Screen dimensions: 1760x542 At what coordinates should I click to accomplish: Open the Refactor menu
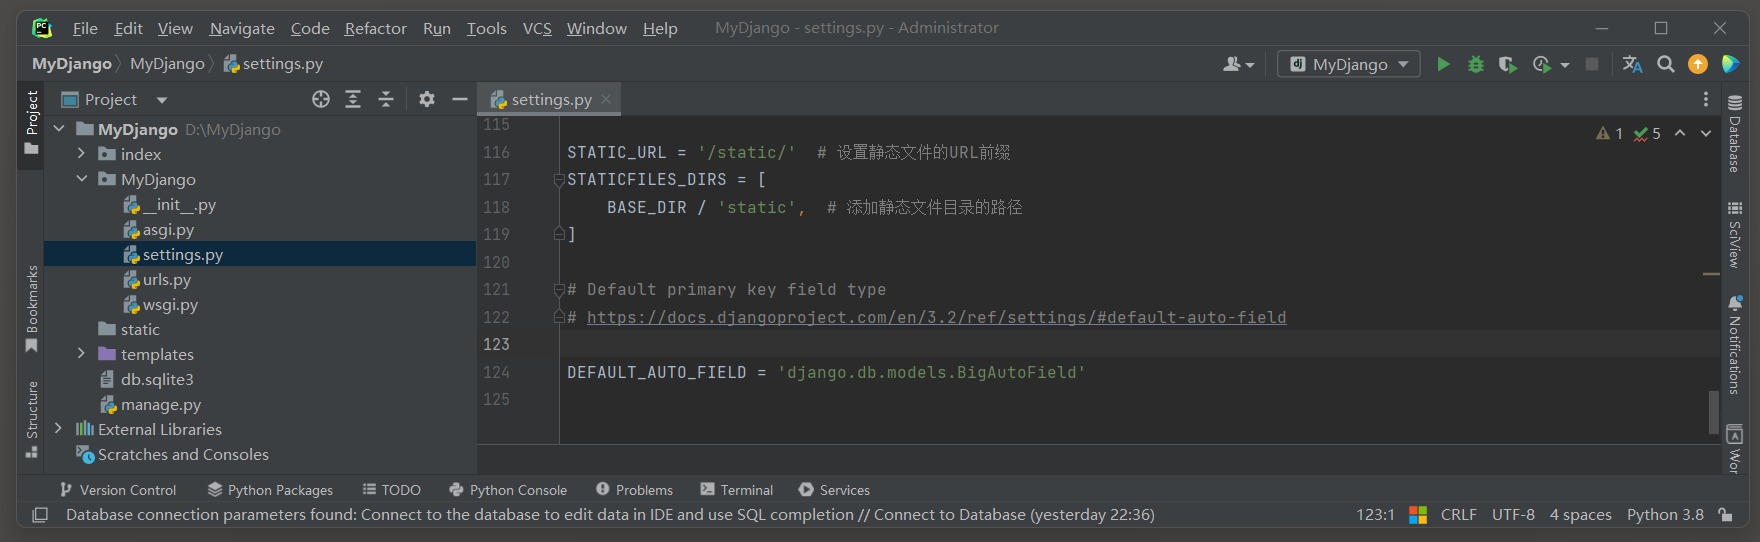point(376,28)
